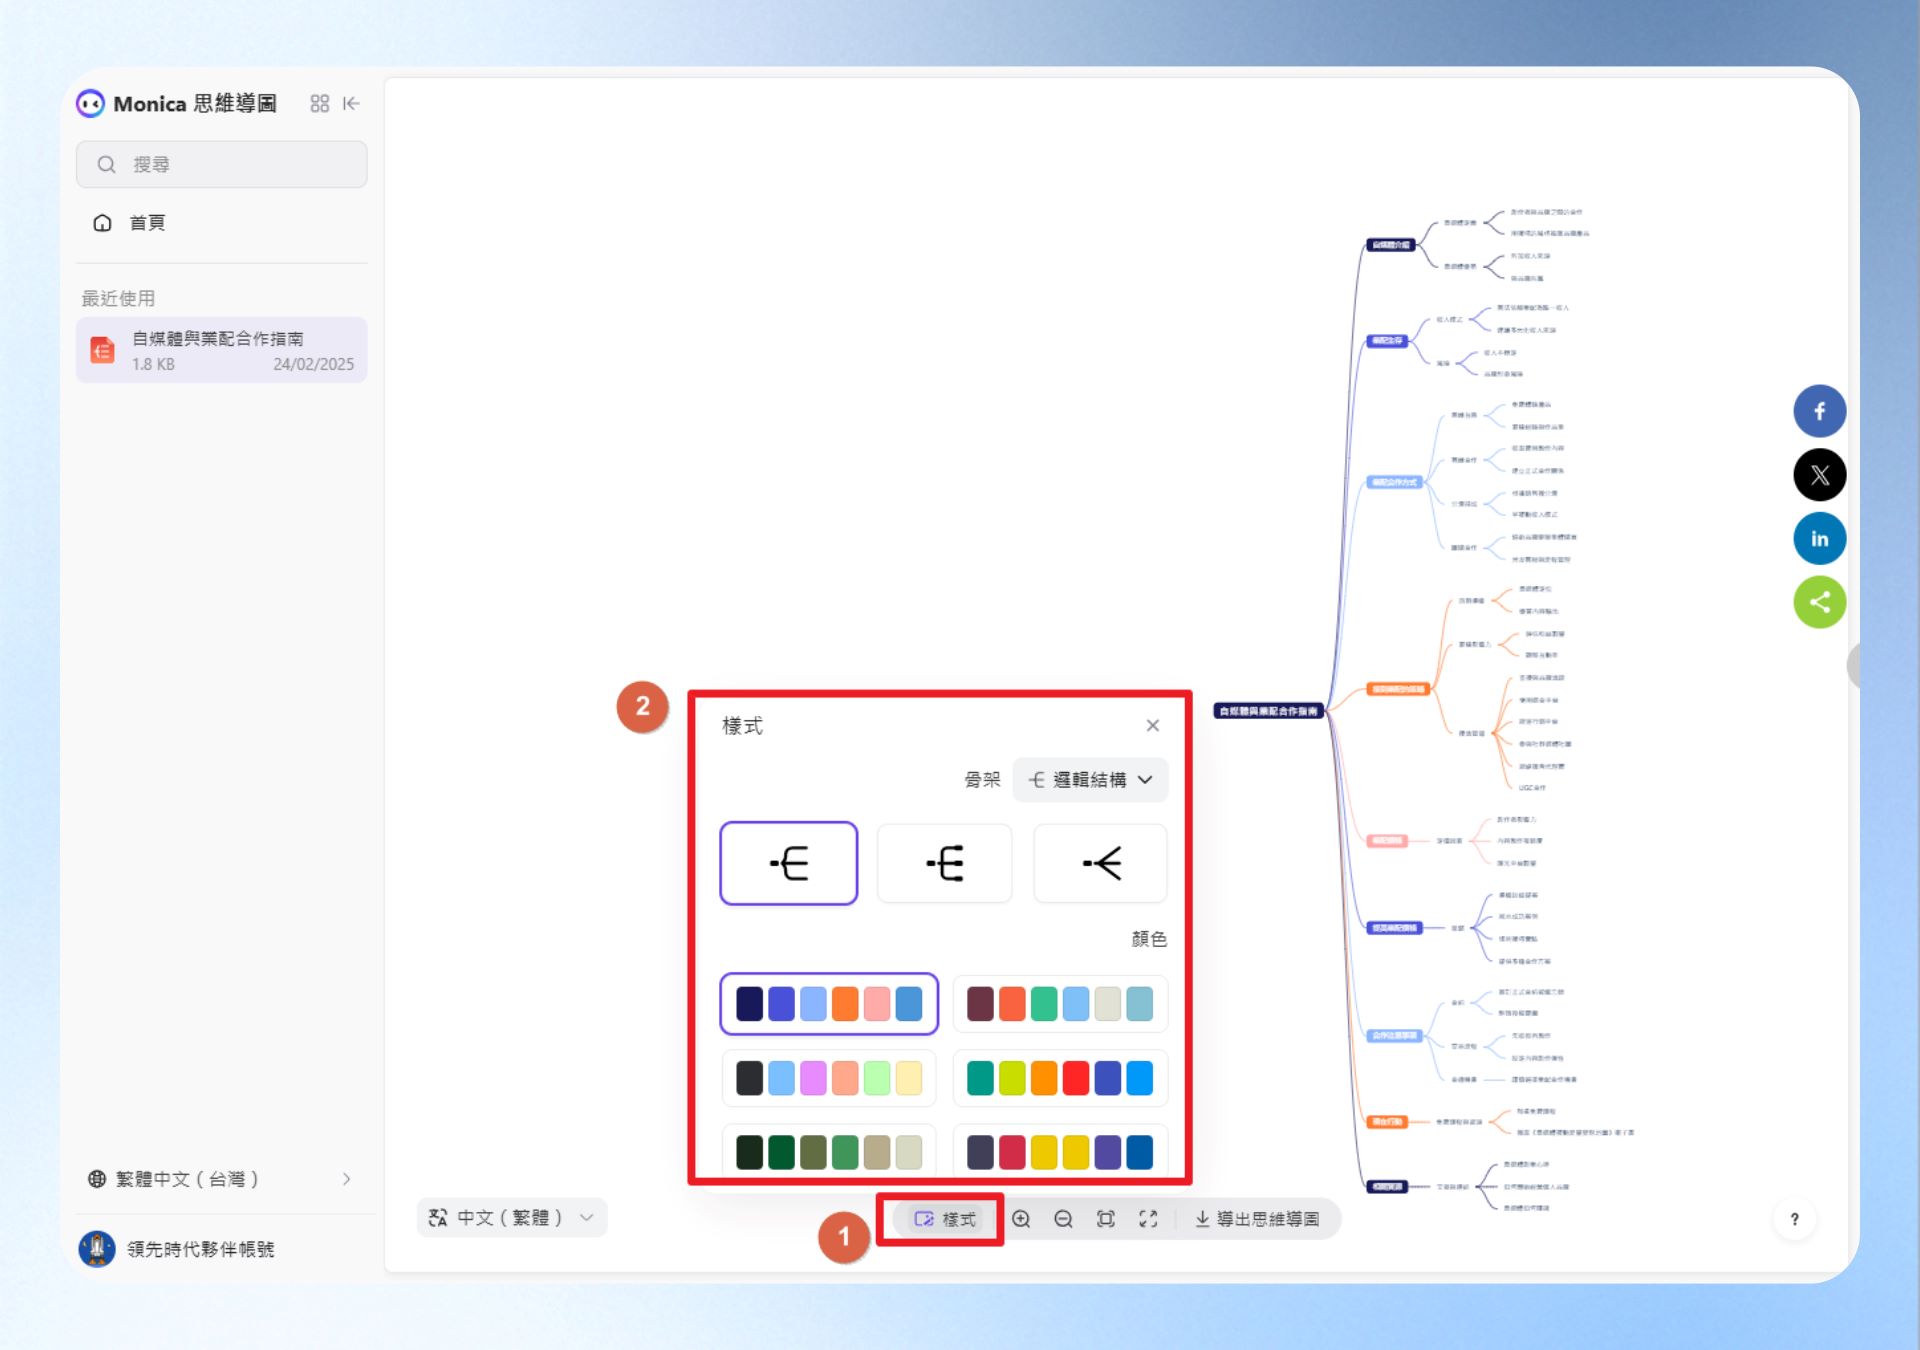Viewport: 1920px width, 1350px height.
Task: Share via the X (Twitter) icon
Action: [x=1819, y=475]
